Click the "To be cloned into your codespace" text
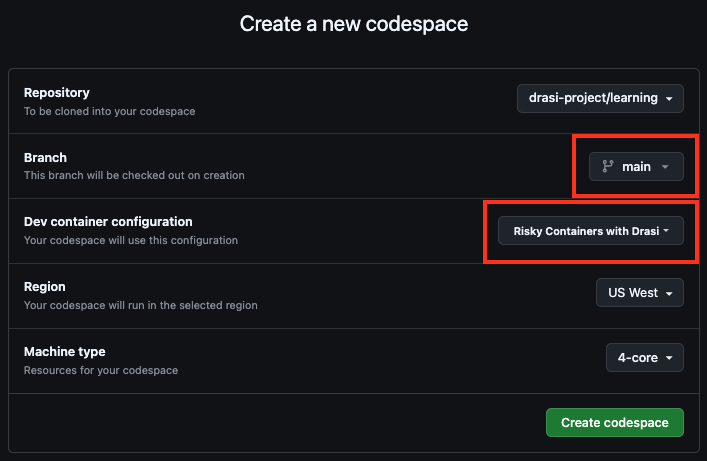The height and width of the screenshot is (461, 707). [110, 111]
